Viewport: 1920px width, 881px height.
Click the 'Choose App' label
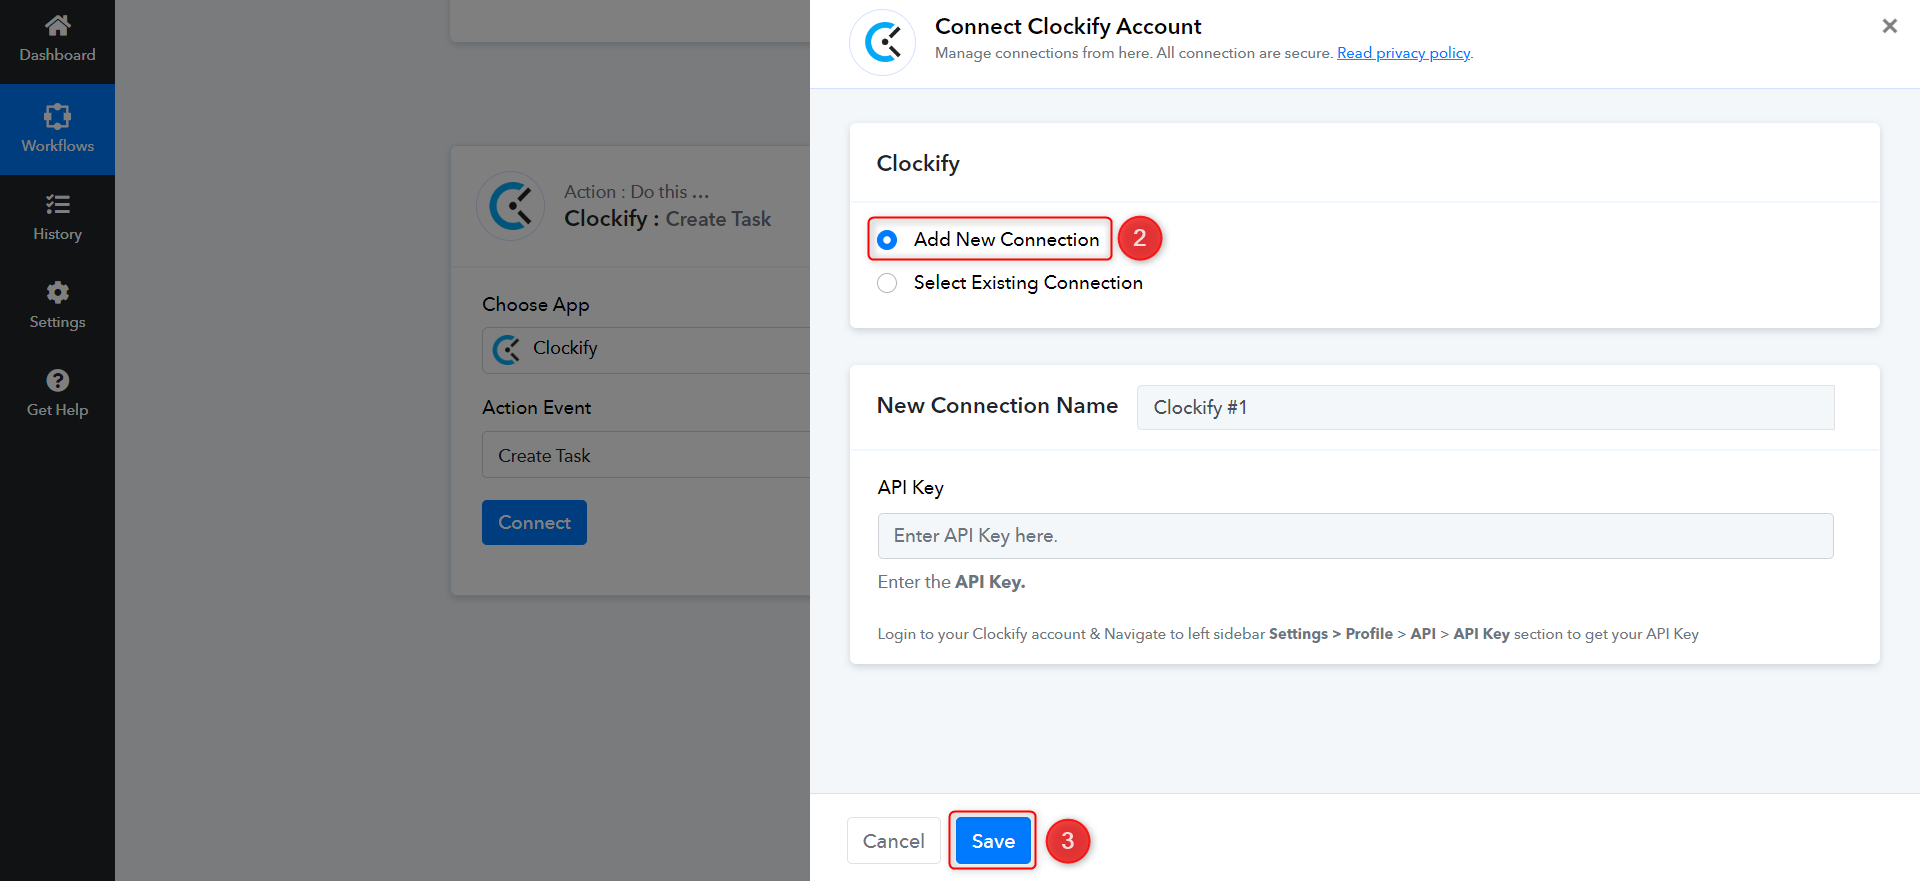[535, 305]
